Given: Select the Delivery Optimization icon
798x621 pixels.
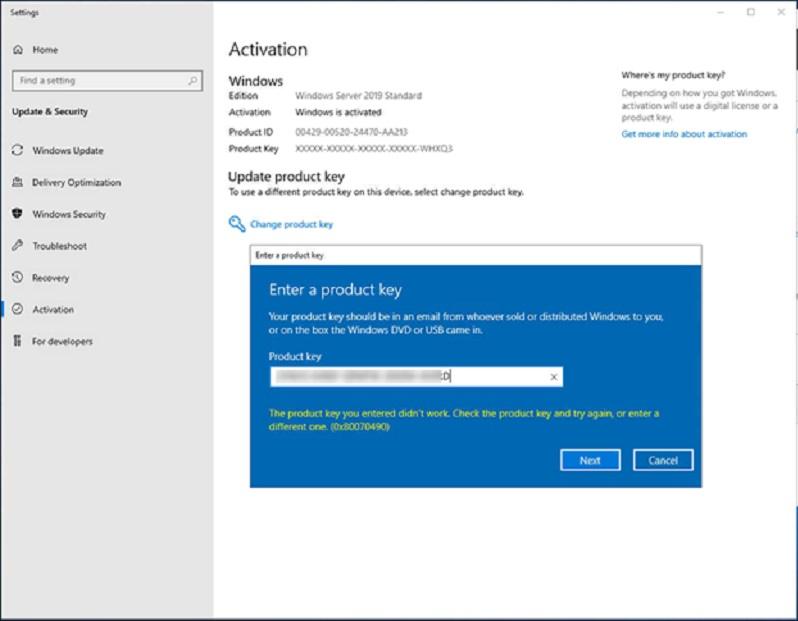Looking at the screenshot, I should 17,183.
